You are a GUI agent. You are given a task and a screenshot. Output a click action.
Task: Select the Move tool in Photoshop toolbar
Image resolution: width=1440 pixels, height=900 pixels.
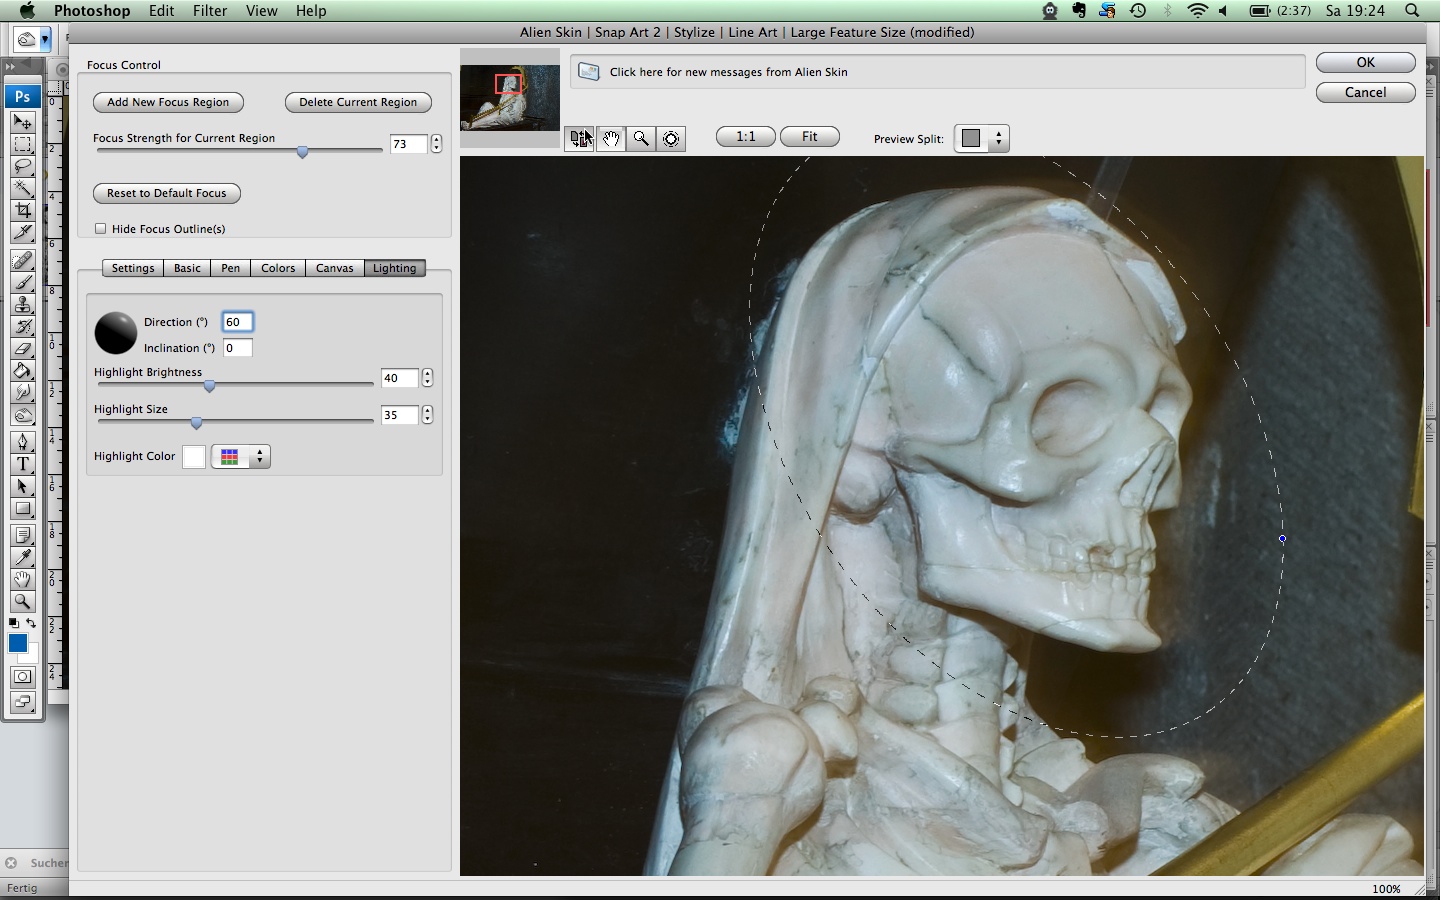[22, 122]
